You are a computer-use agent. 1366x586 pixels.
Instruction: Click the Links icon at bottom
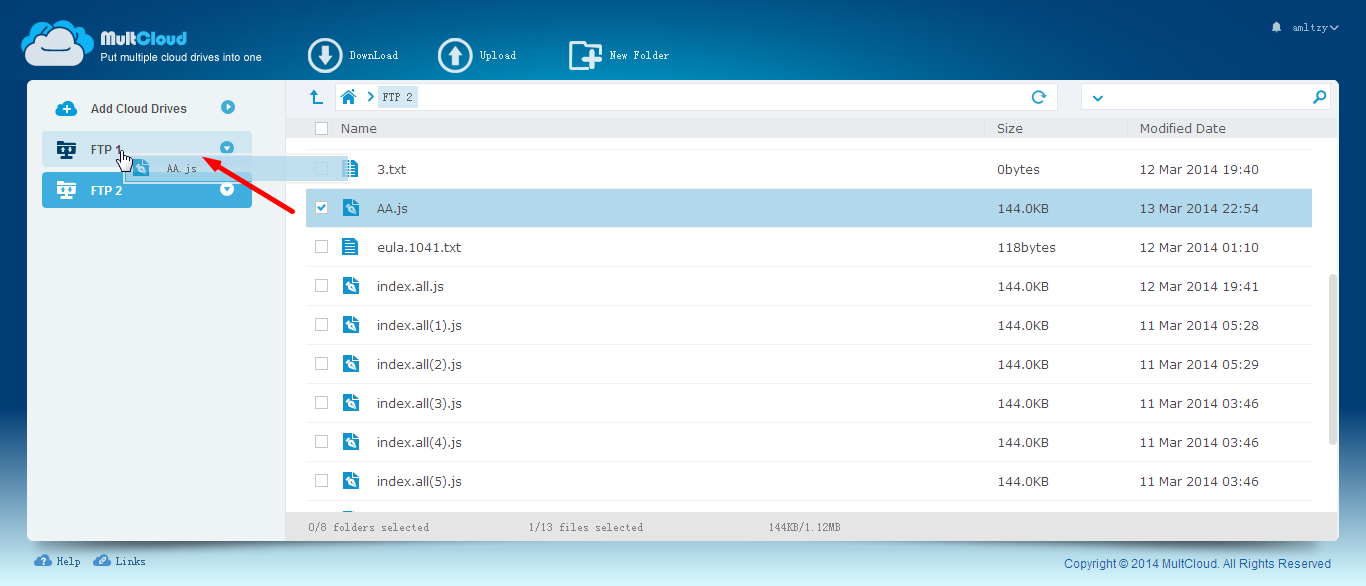coord(102,561)
